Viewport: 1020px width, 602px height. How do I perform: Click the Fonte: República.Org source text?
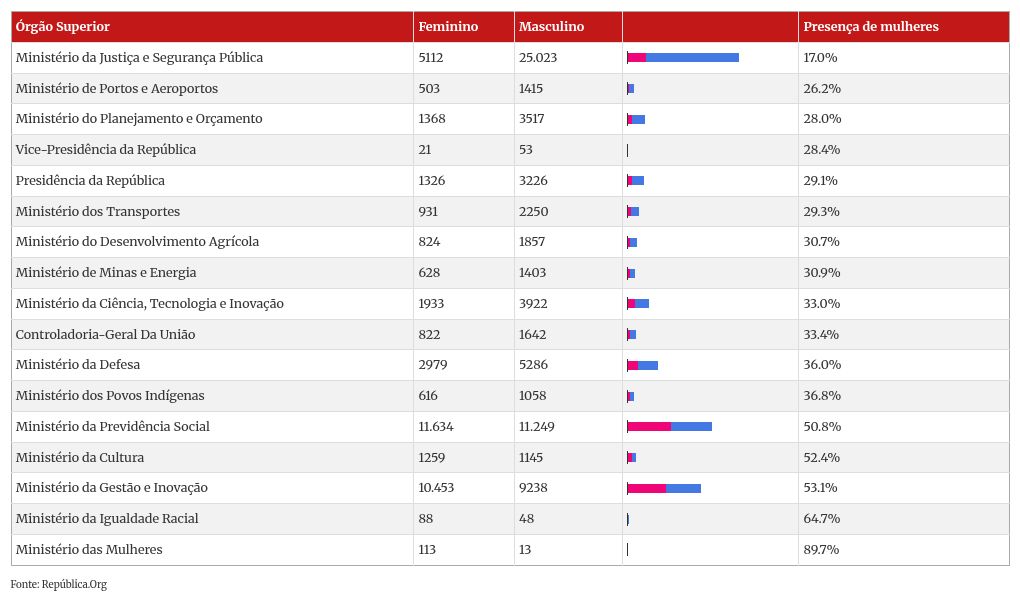(x=59, y=584)
